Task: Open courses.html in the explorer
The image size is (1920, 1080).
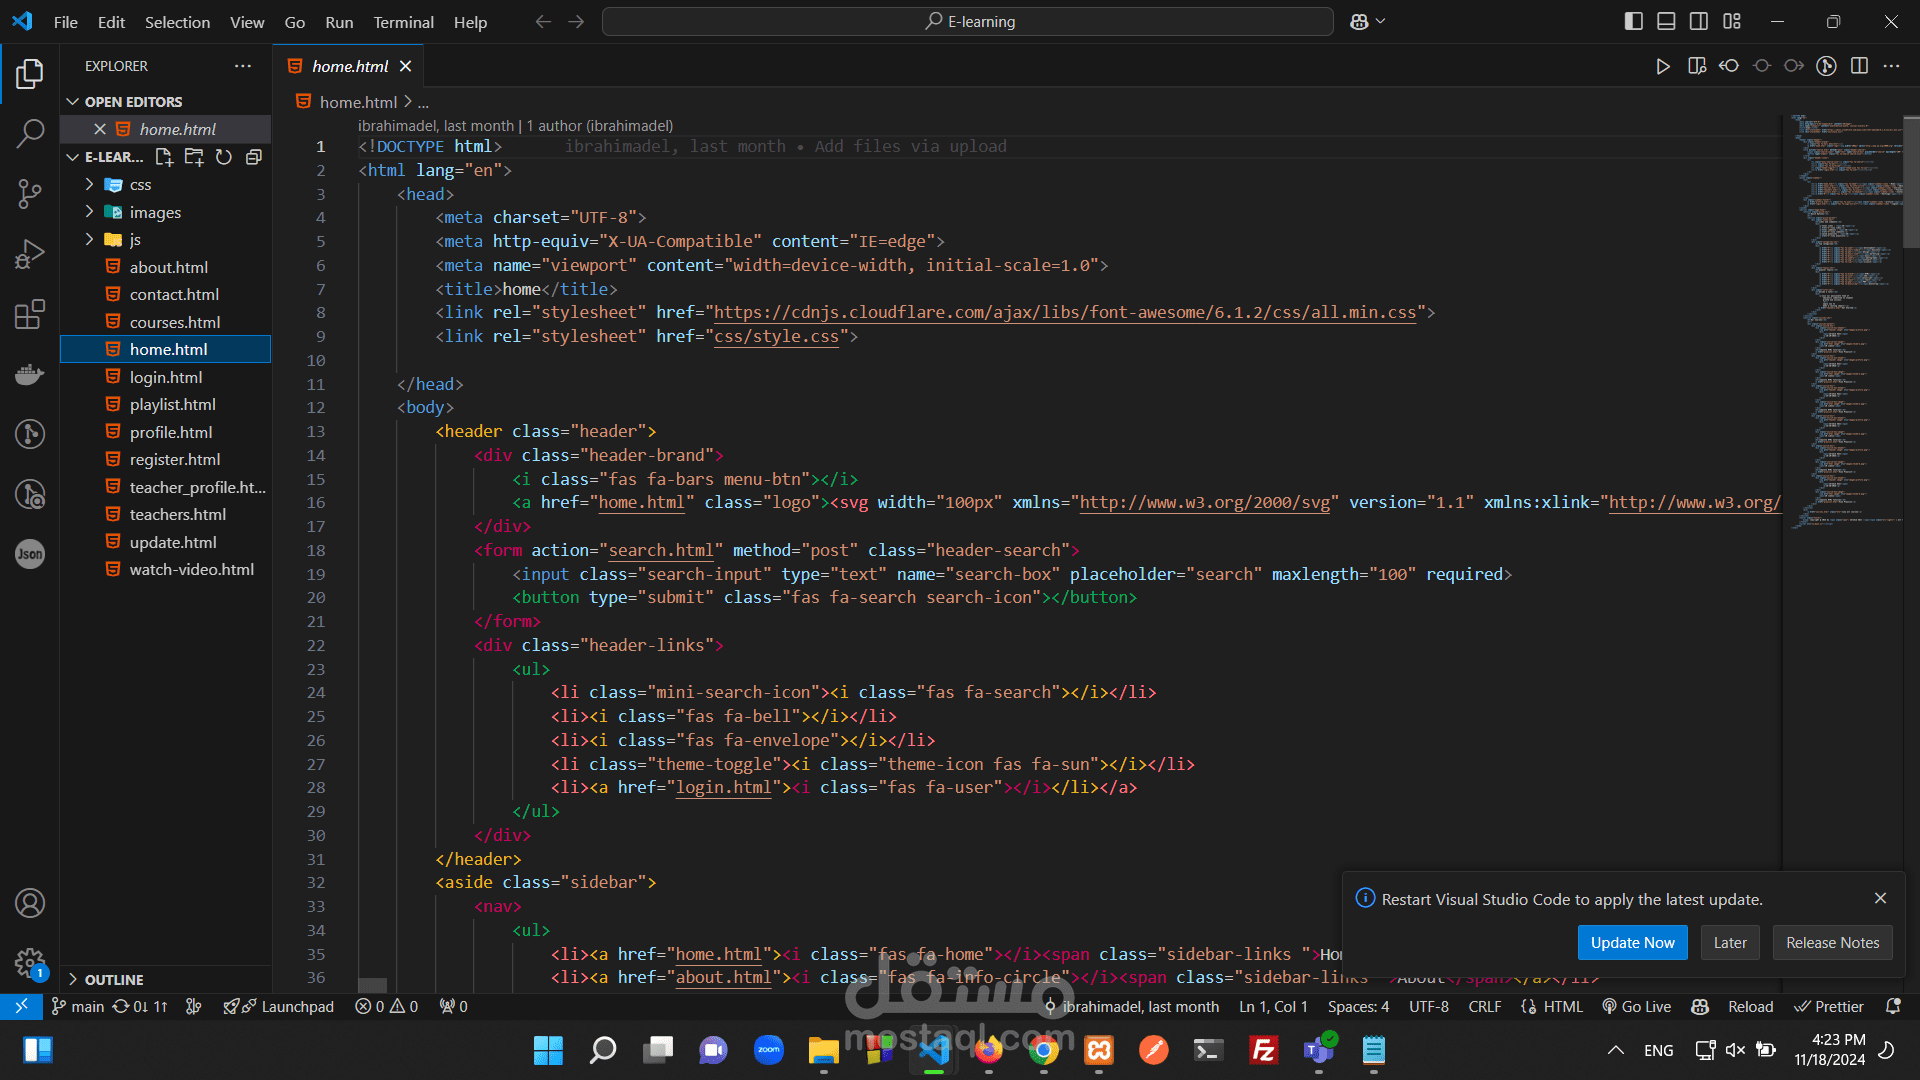Action: (x=174, y=322)
